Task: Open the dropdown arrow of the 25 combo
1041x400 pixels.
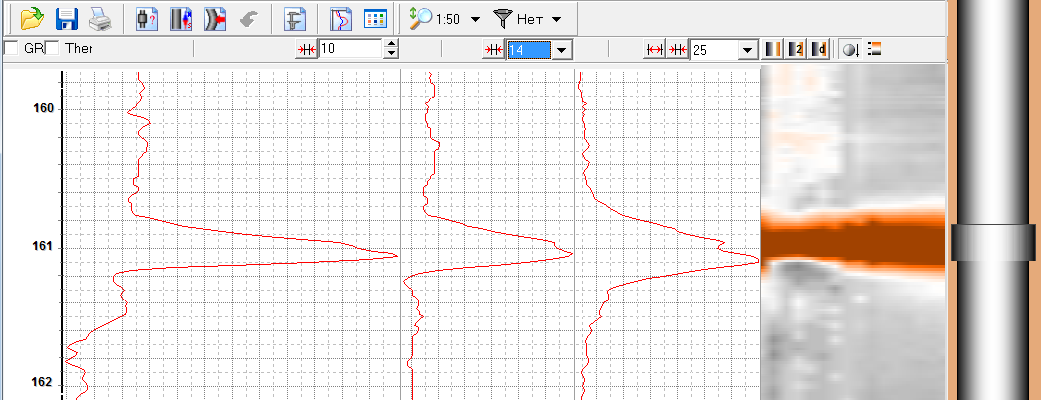Action: pyautogui.click(x=748, y=50)
